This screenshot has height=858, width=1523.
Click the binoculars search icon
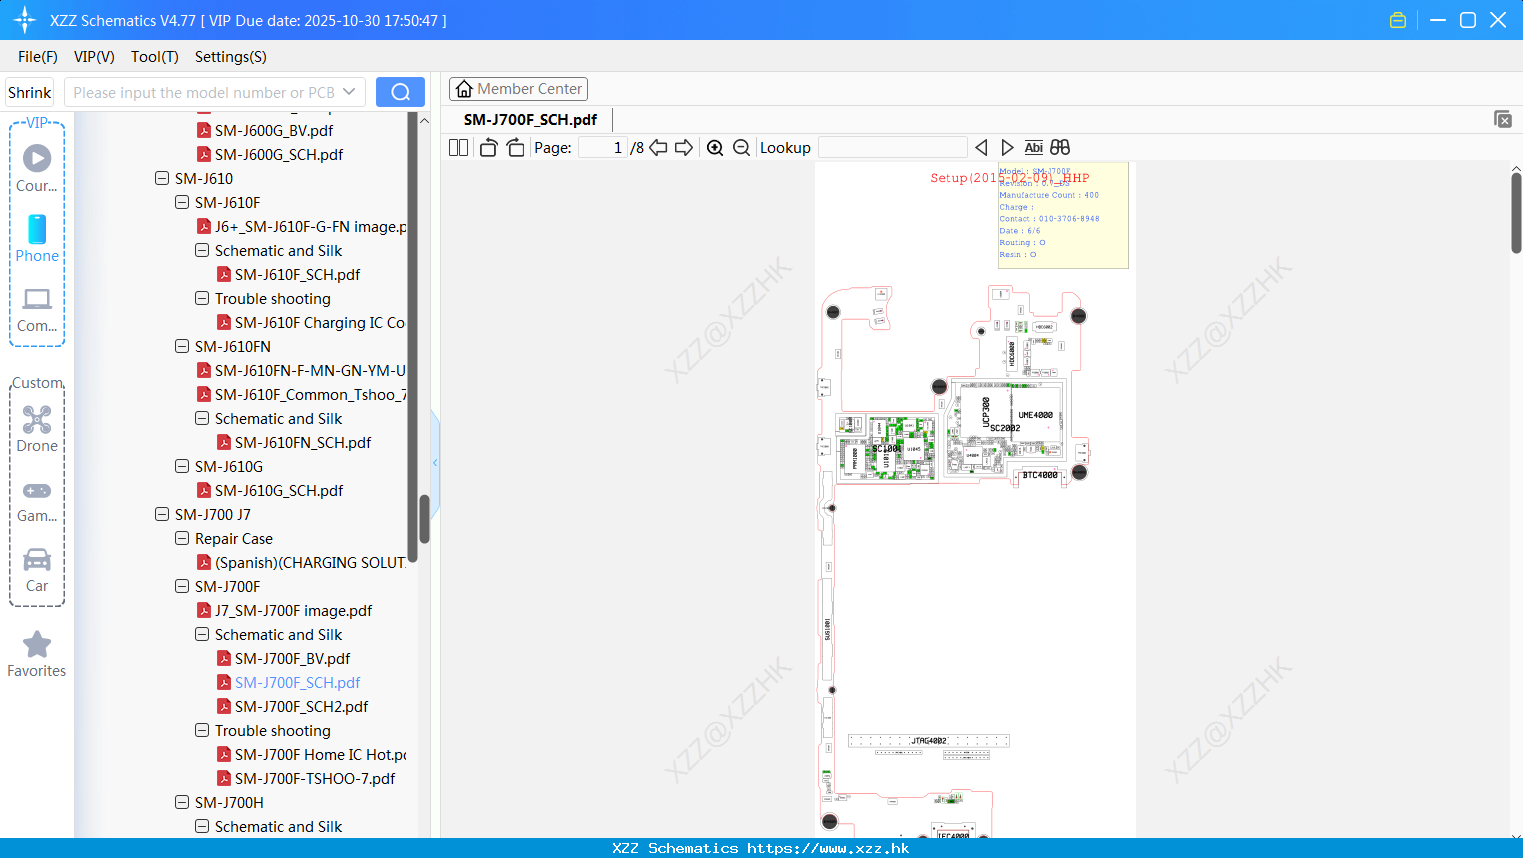tap(1060, 148)
